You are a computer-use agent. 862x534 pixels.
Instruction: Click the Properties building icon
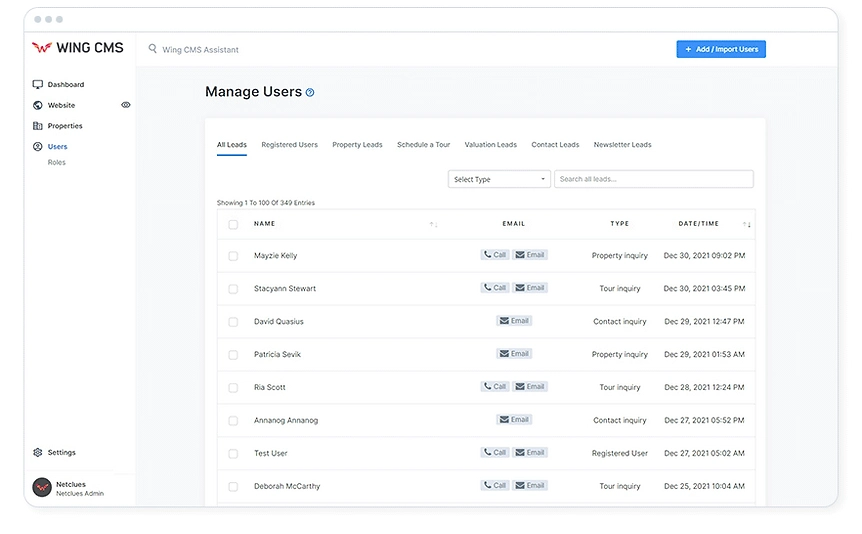click(38, 126)
